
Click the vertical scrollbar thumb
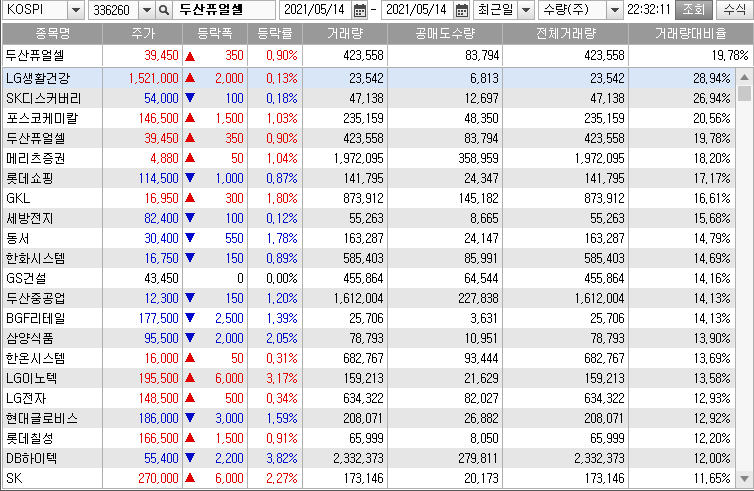coord(744,93)
